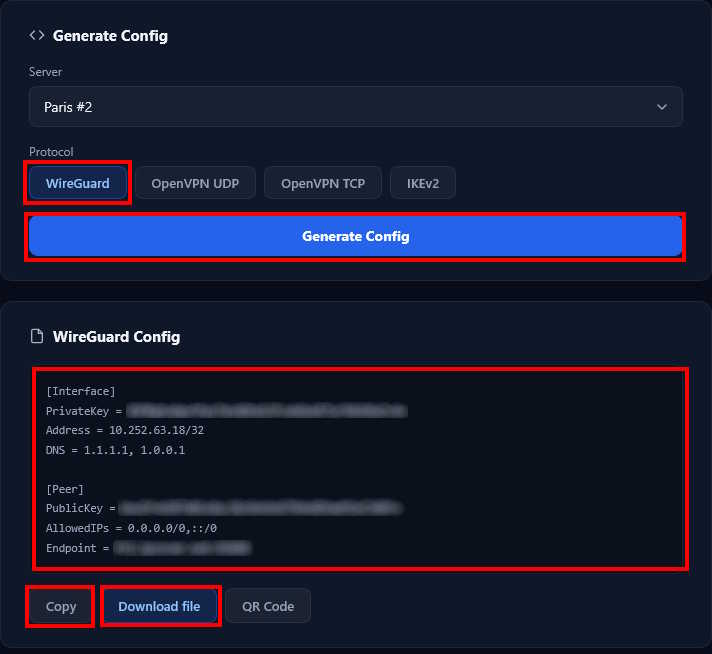
Task: Select the IKEv2 protocol
Action: 423,183
